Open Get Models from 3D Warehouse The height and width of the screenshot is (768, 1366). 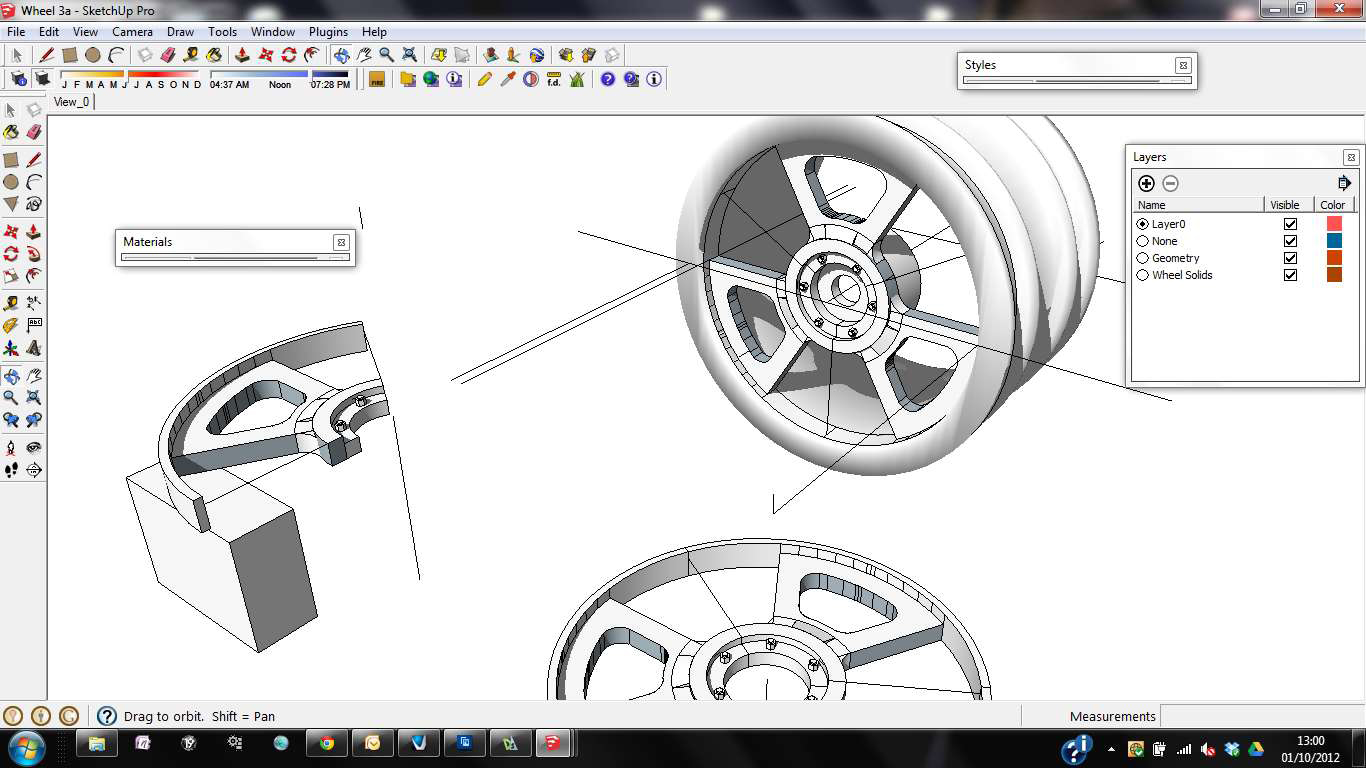click(565, 55)
